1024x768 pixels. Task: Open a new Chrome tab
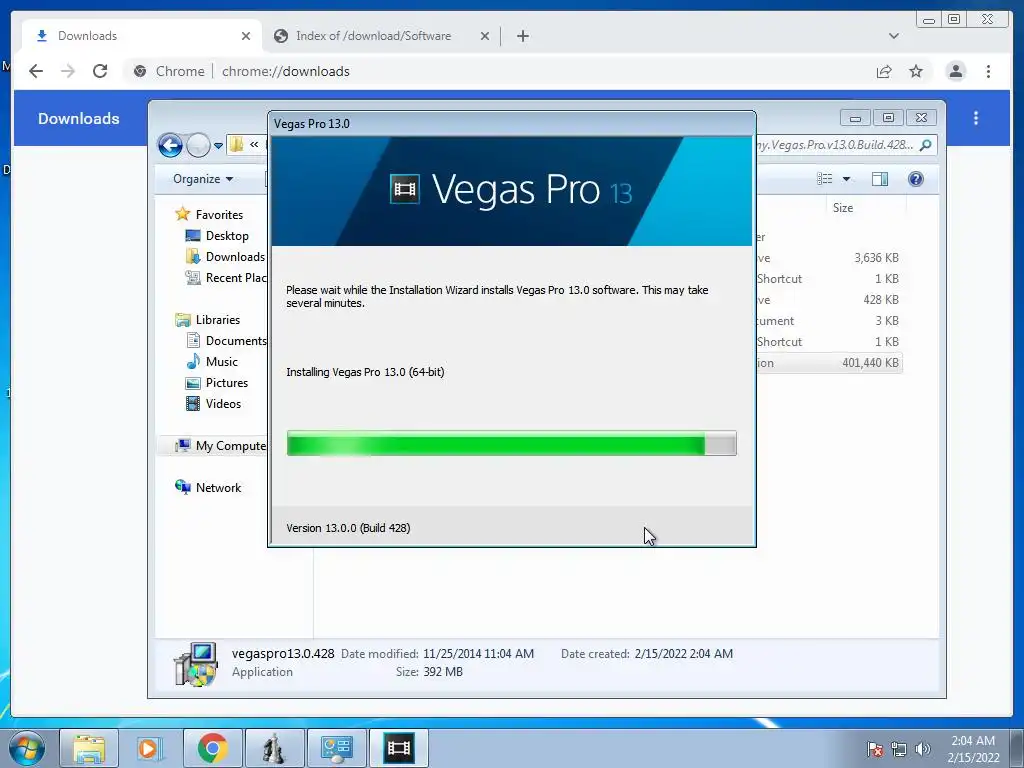[x=522, y=36]
